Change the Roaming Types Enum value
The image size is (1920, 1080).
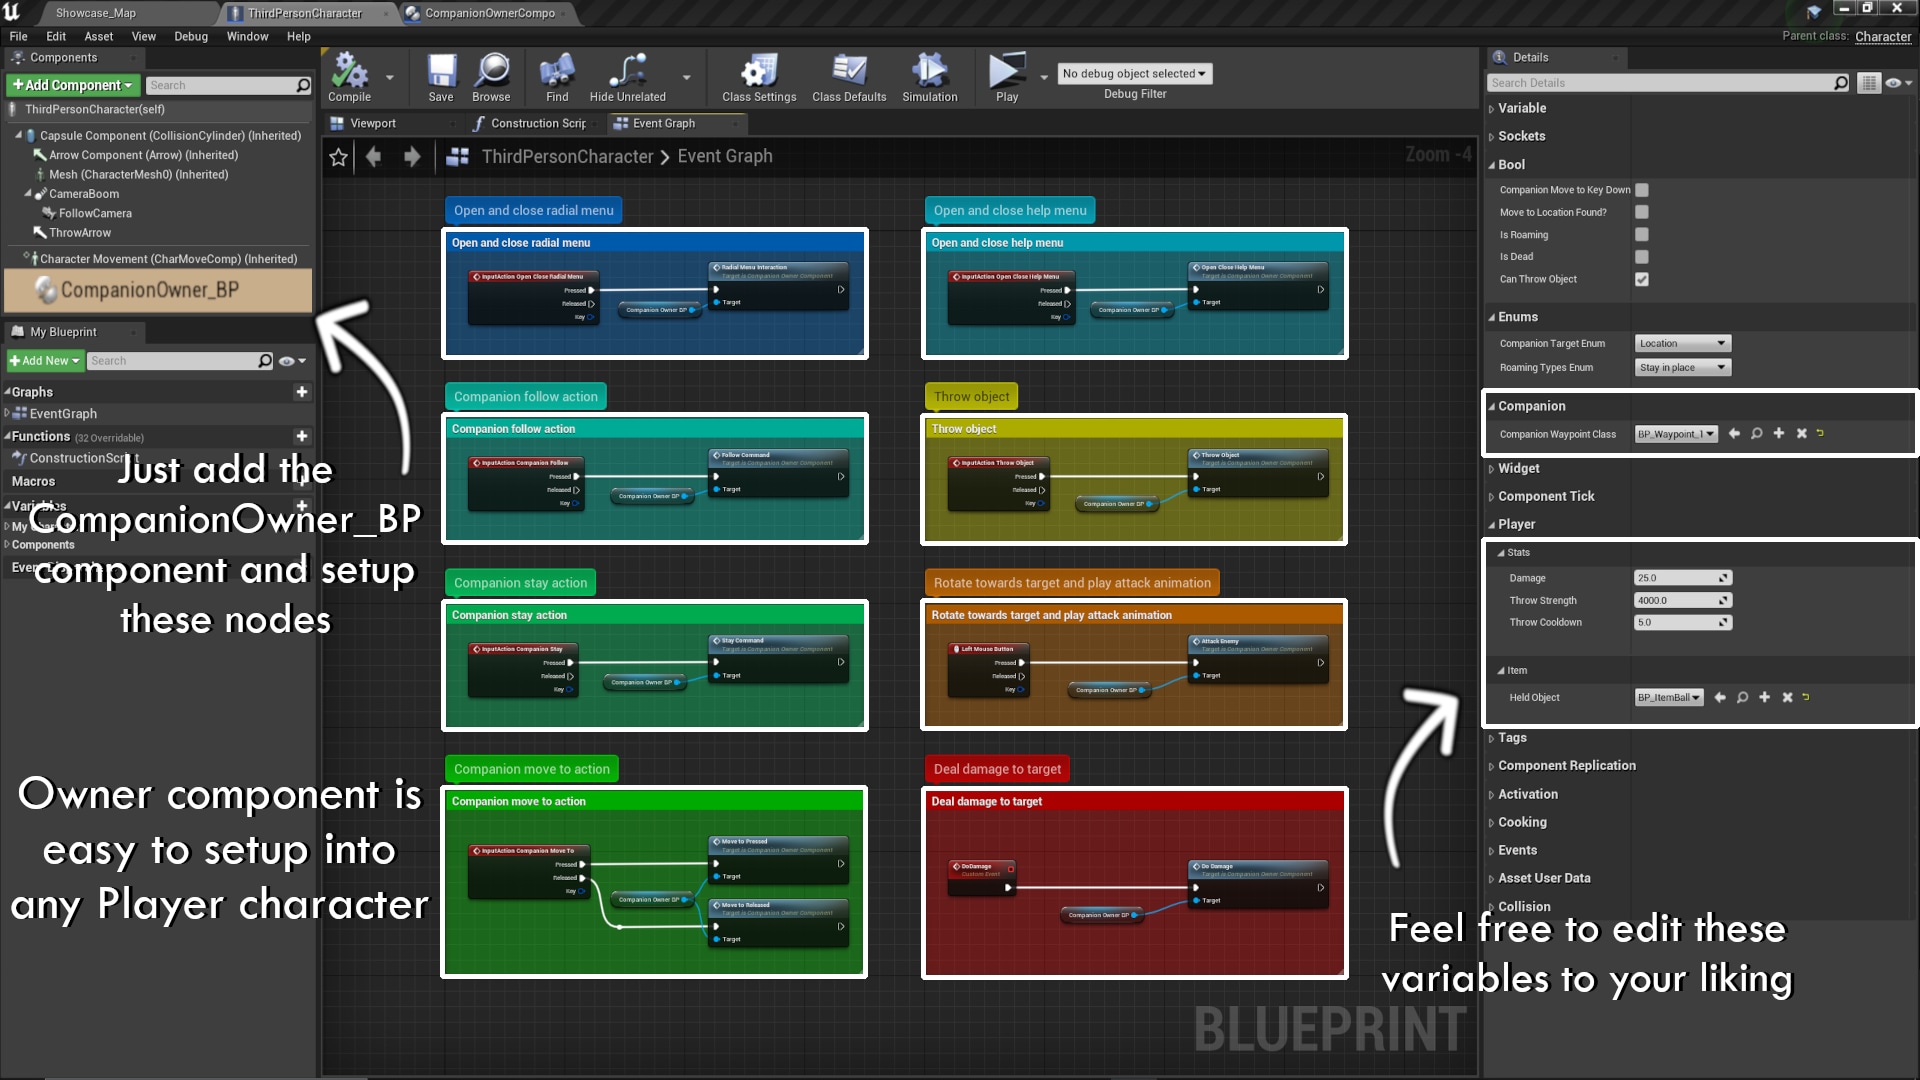point(1682,367)
